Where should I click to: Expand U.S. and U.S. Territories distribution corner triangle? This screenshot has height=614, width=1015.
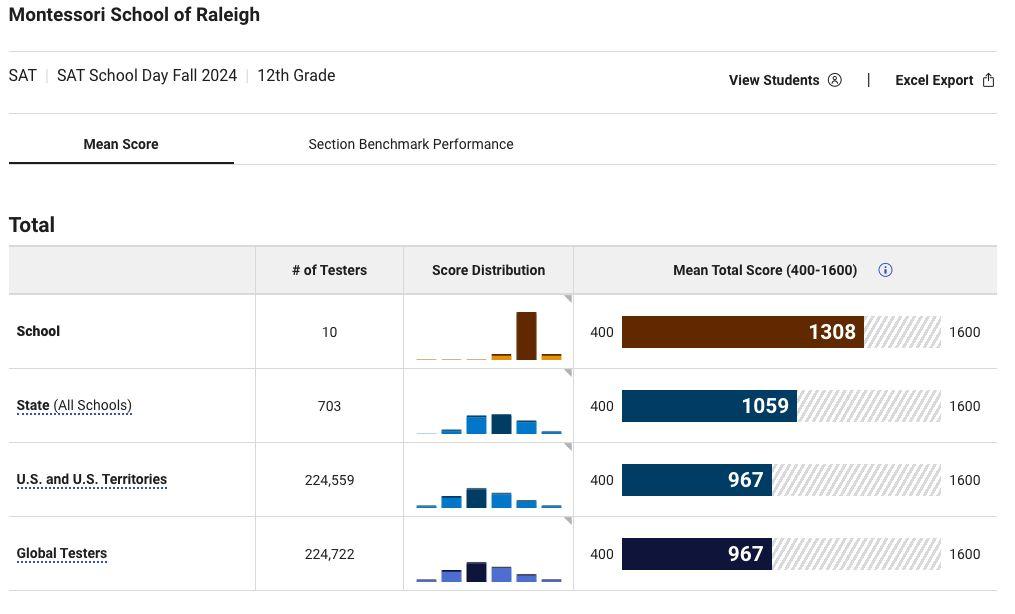pyautogui.click(x=568, y=447)
